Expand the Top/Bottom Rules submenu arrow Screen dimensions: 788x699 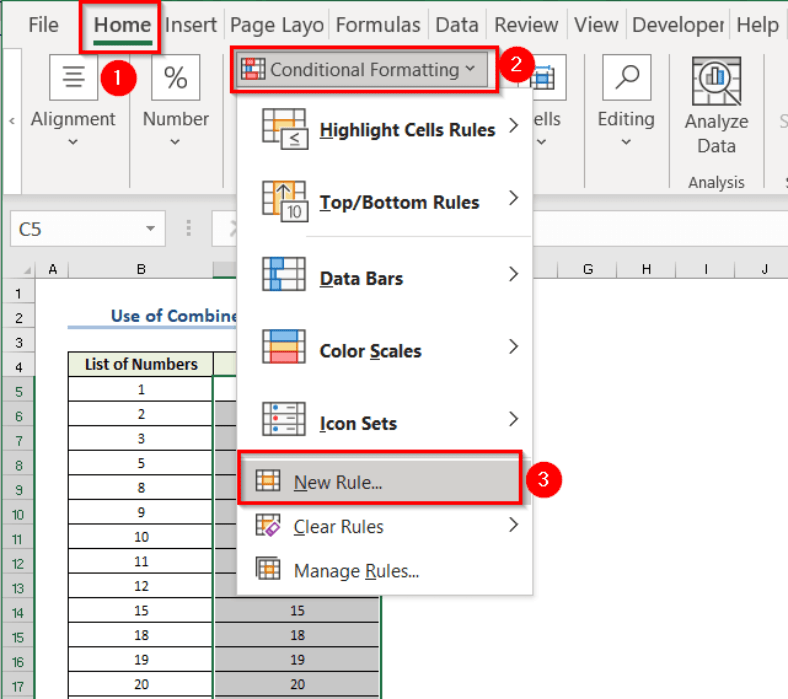click(513, 198)
